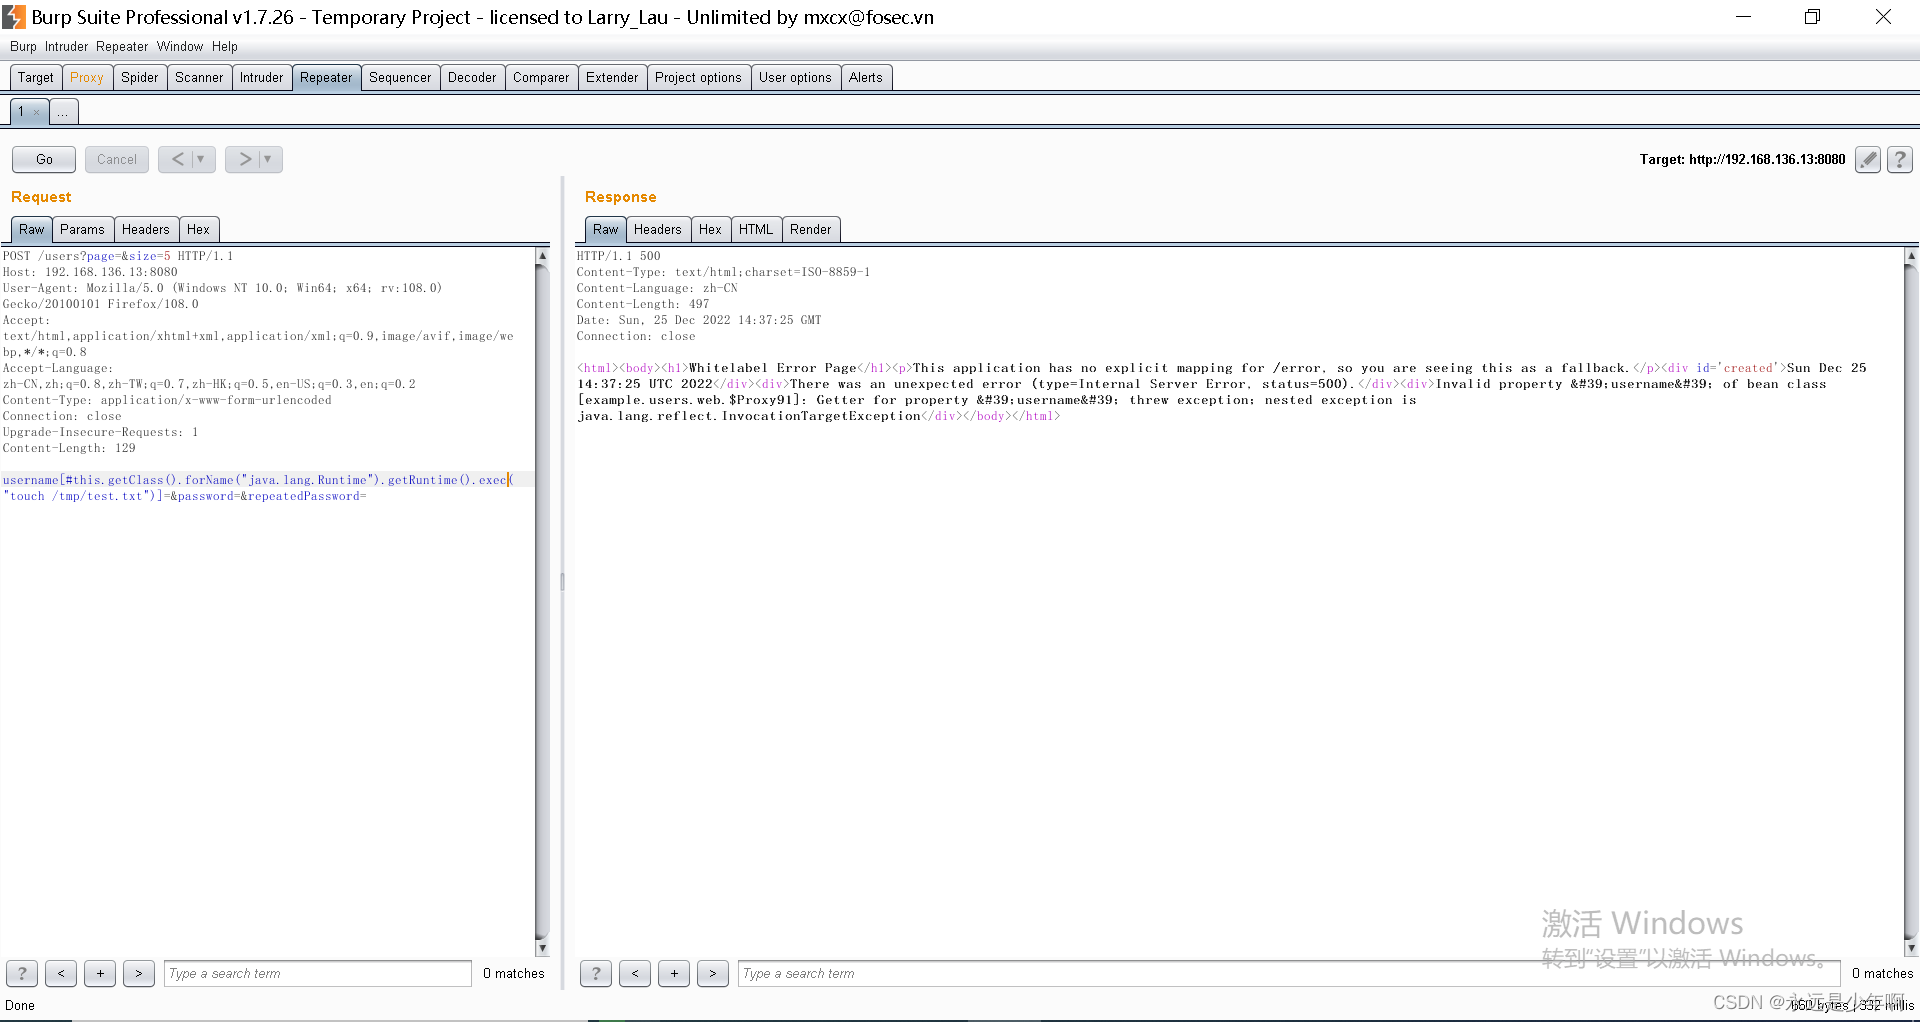Open the Repeater menu
Screen dimensions: 1920x1022
click(x=122, y=47)
